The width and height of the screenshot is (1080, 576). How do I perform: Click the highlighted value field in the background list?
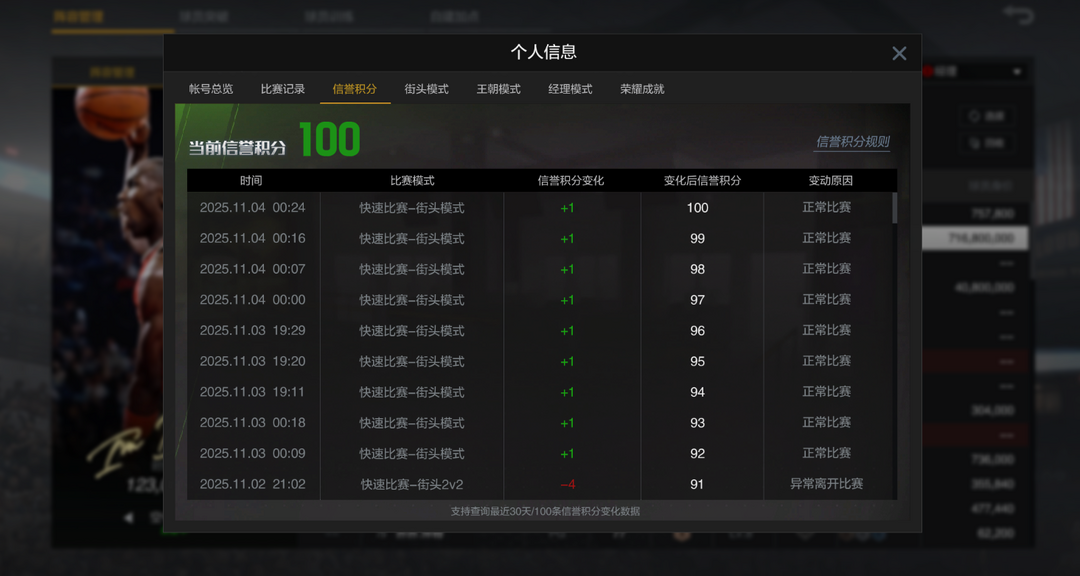pos(975,238)
